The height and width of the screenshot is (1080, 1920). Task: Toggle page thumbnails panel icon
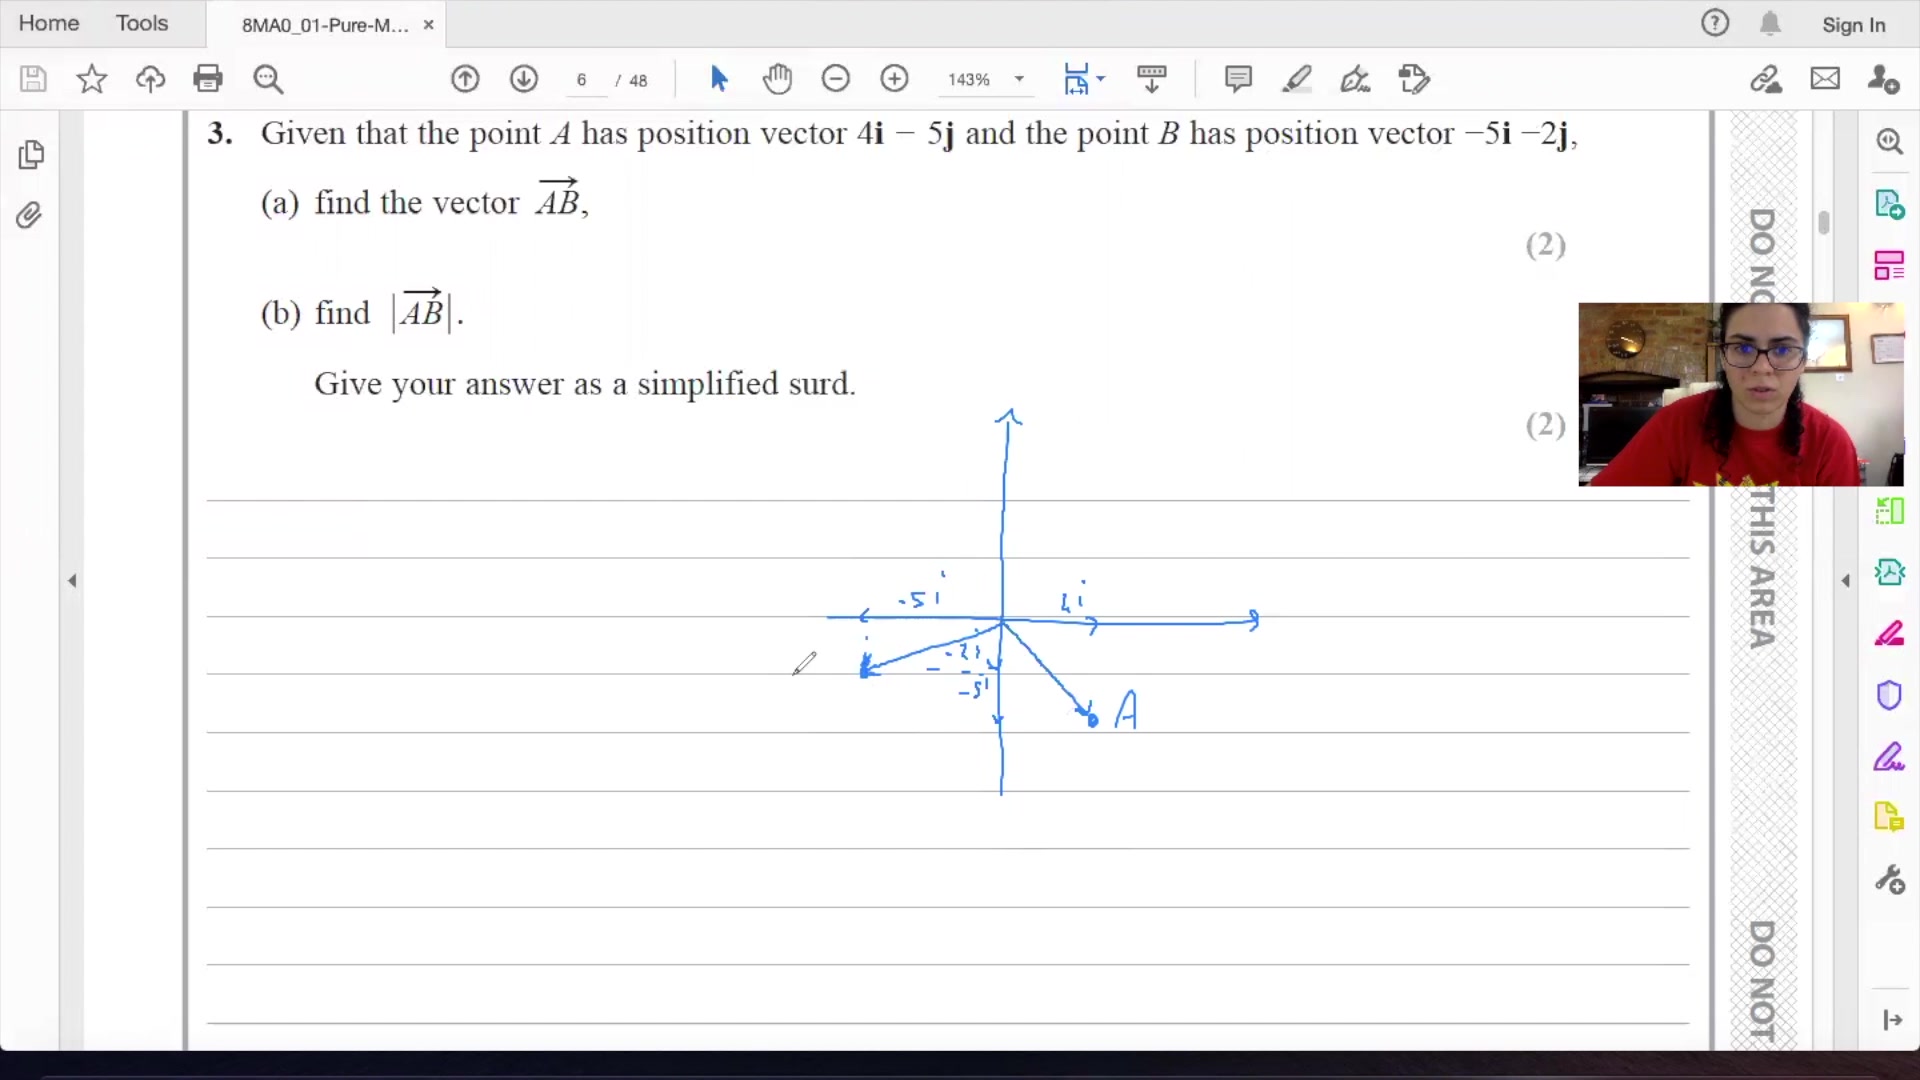tap(30, 154)
